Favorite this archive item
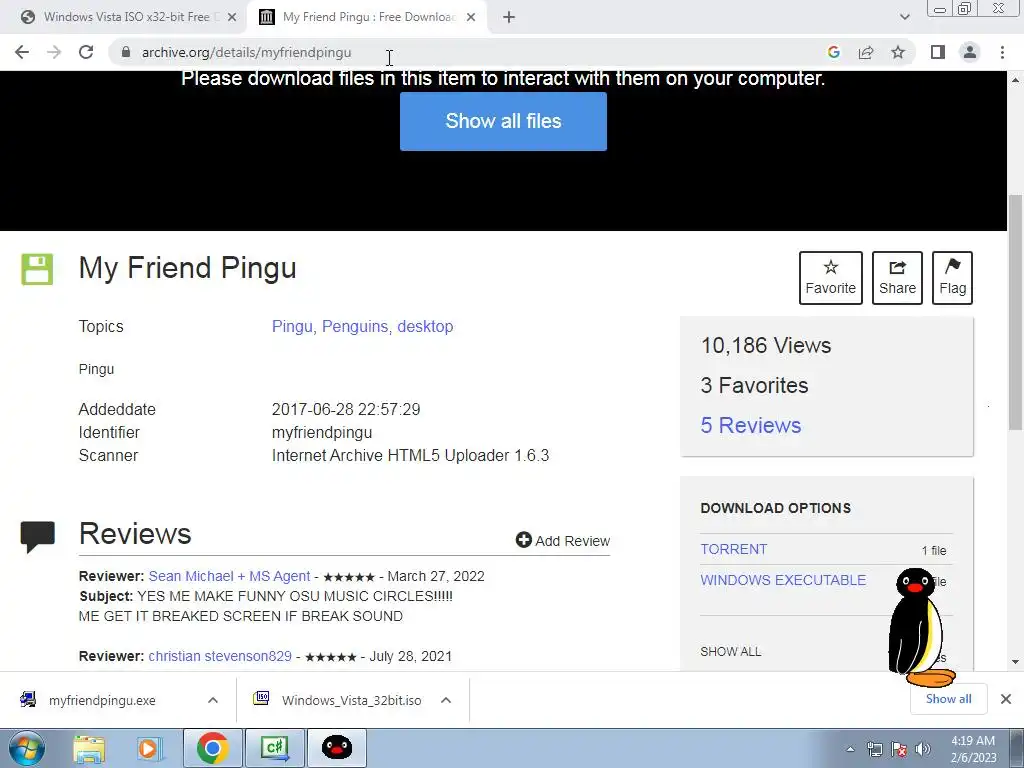Screen dimensions: 1024x768 point(831,278)
